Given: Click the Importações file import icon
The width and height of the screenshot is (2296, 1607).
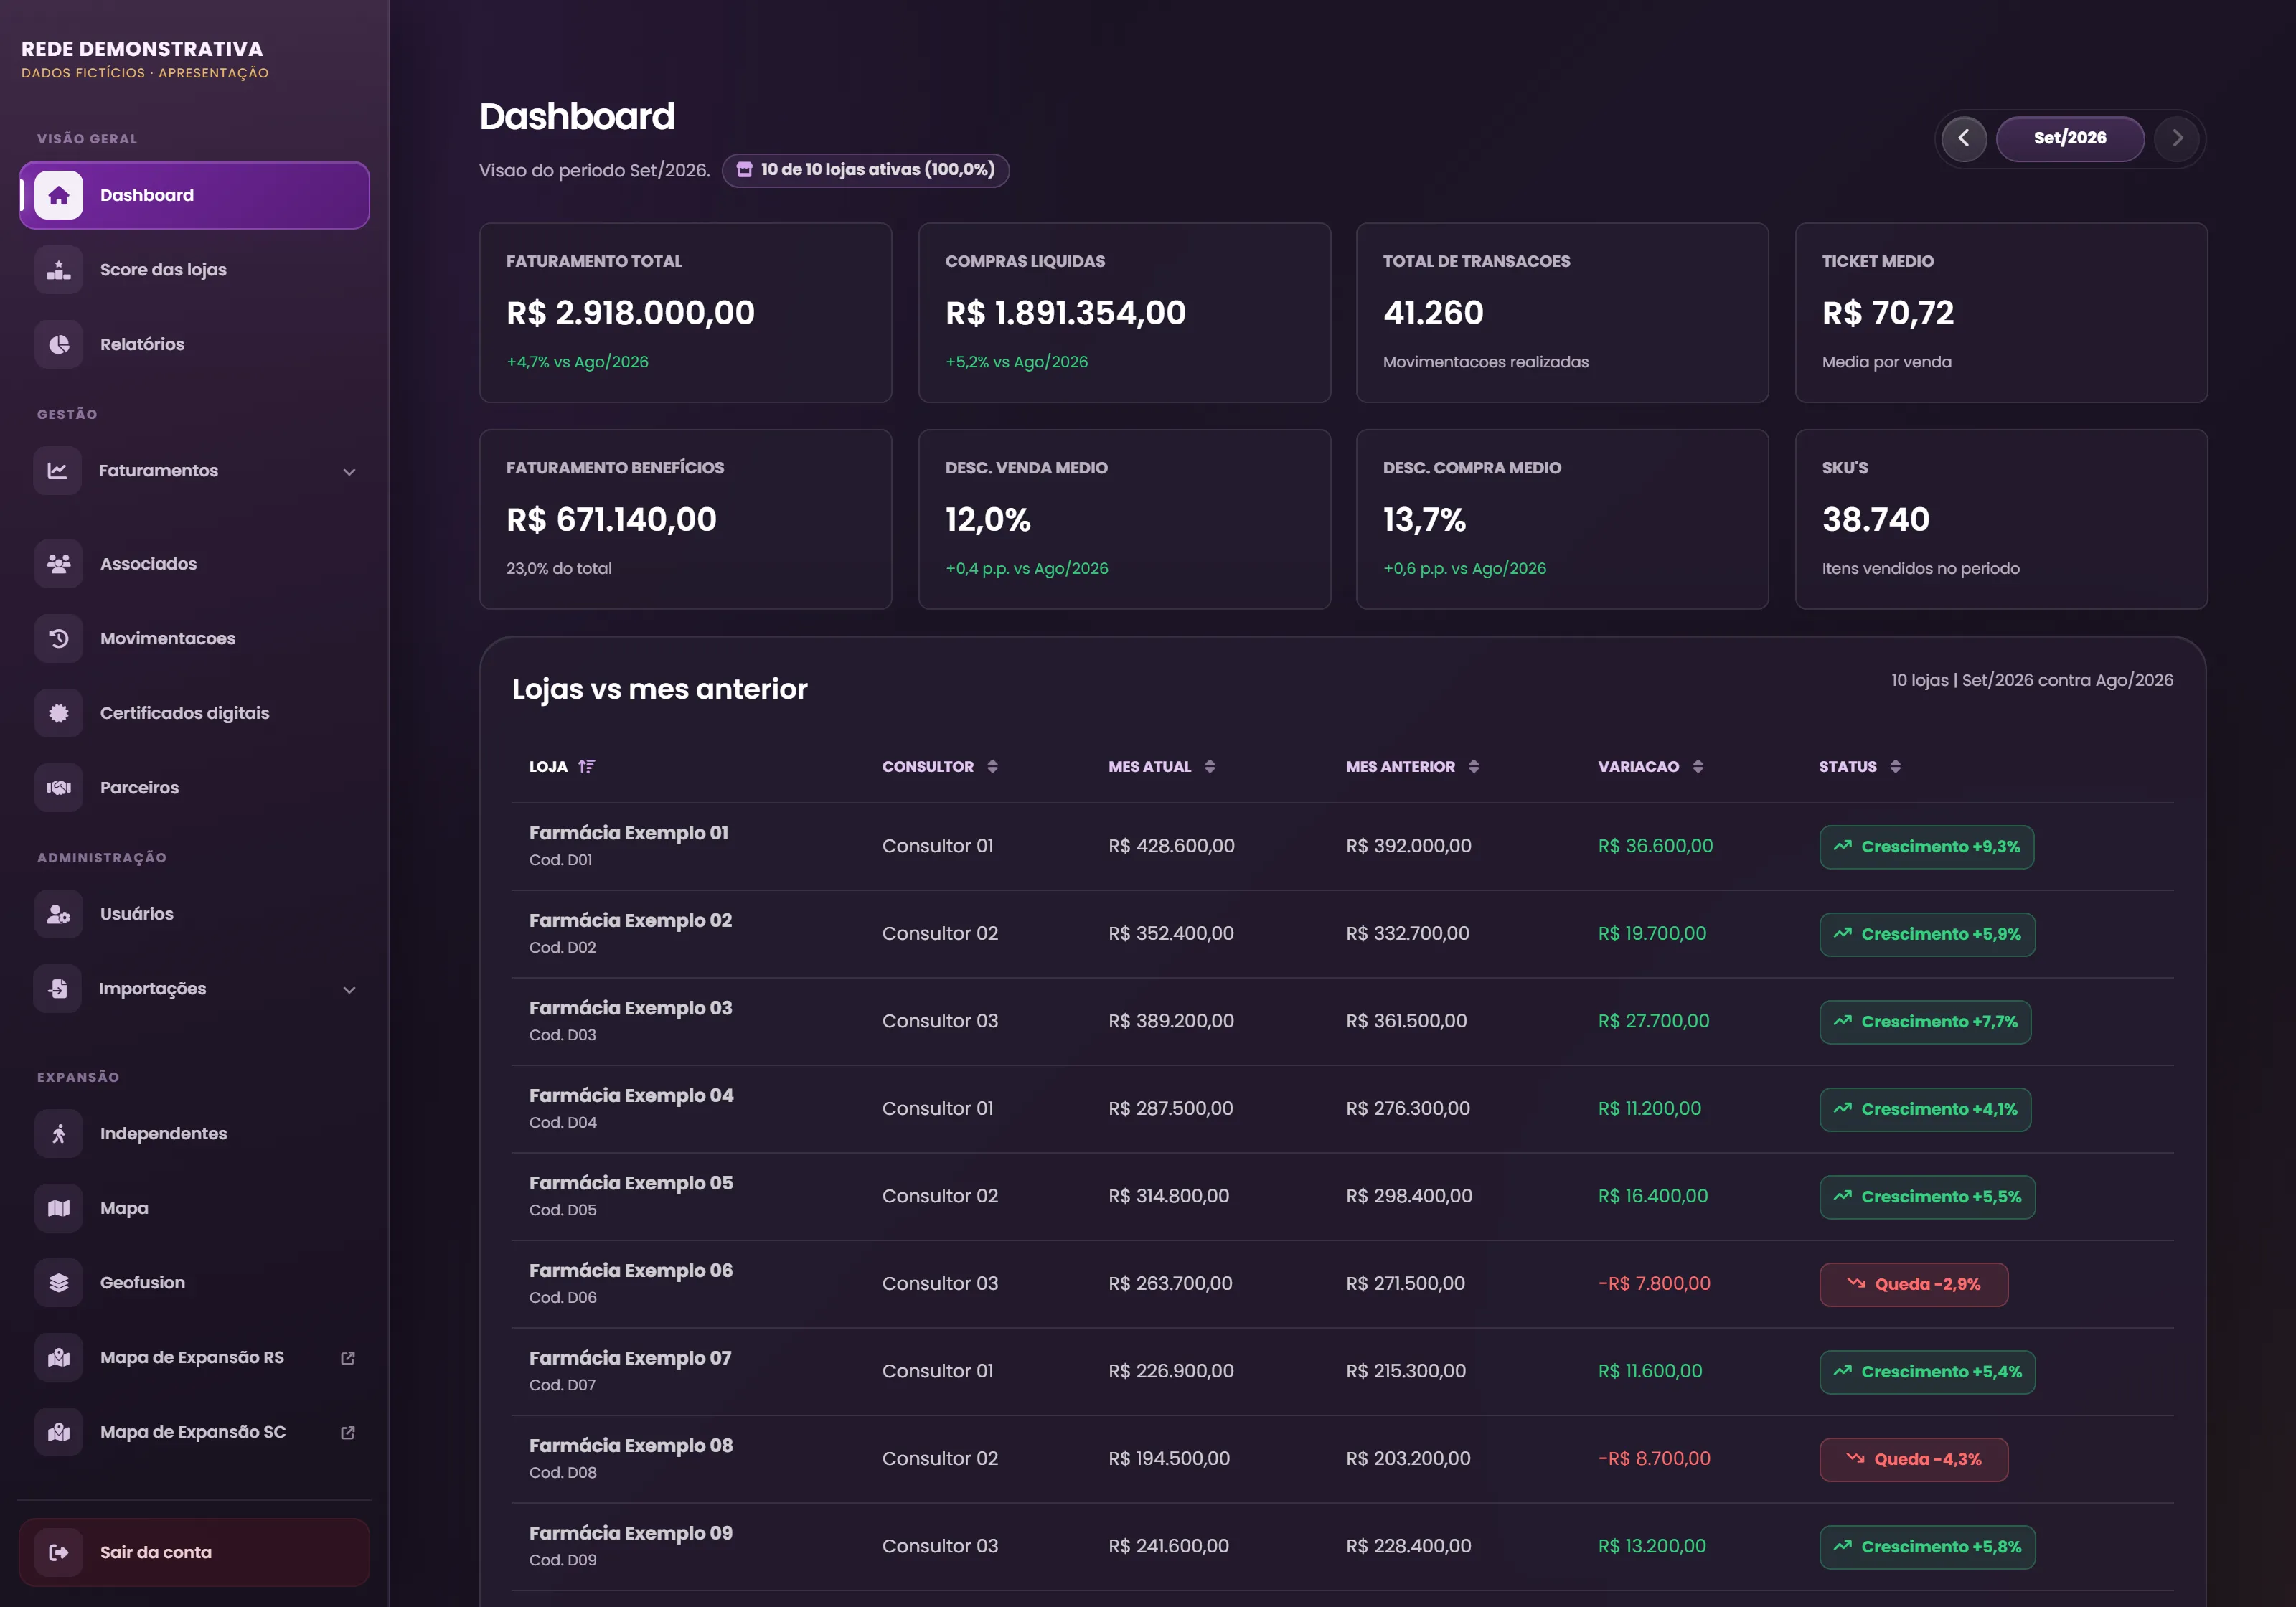Looking at the screenshot, I should (58, 989).
